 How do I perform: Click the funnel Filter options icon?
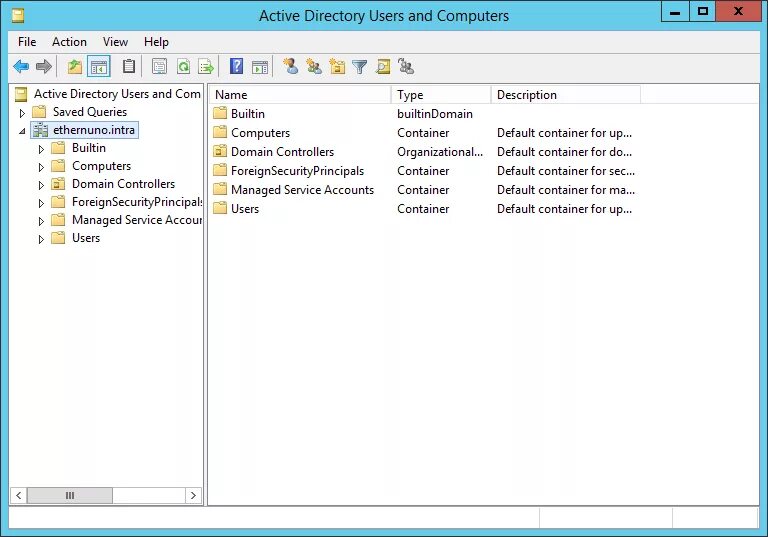click(360, 66)
